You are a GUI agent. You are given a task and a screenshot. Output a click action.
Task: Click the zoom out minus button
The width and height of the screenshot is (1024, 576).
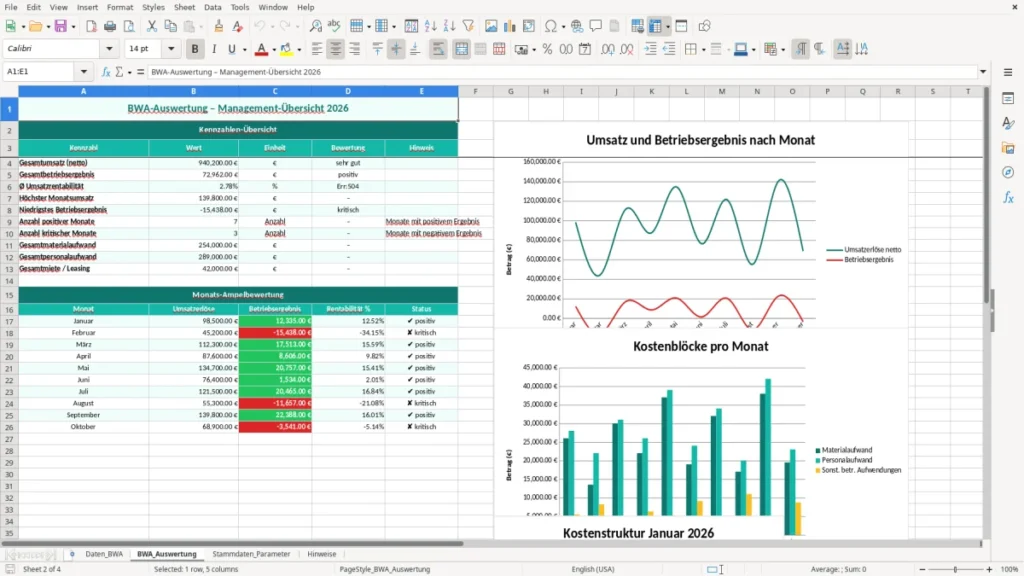click(x=922, y=569)
